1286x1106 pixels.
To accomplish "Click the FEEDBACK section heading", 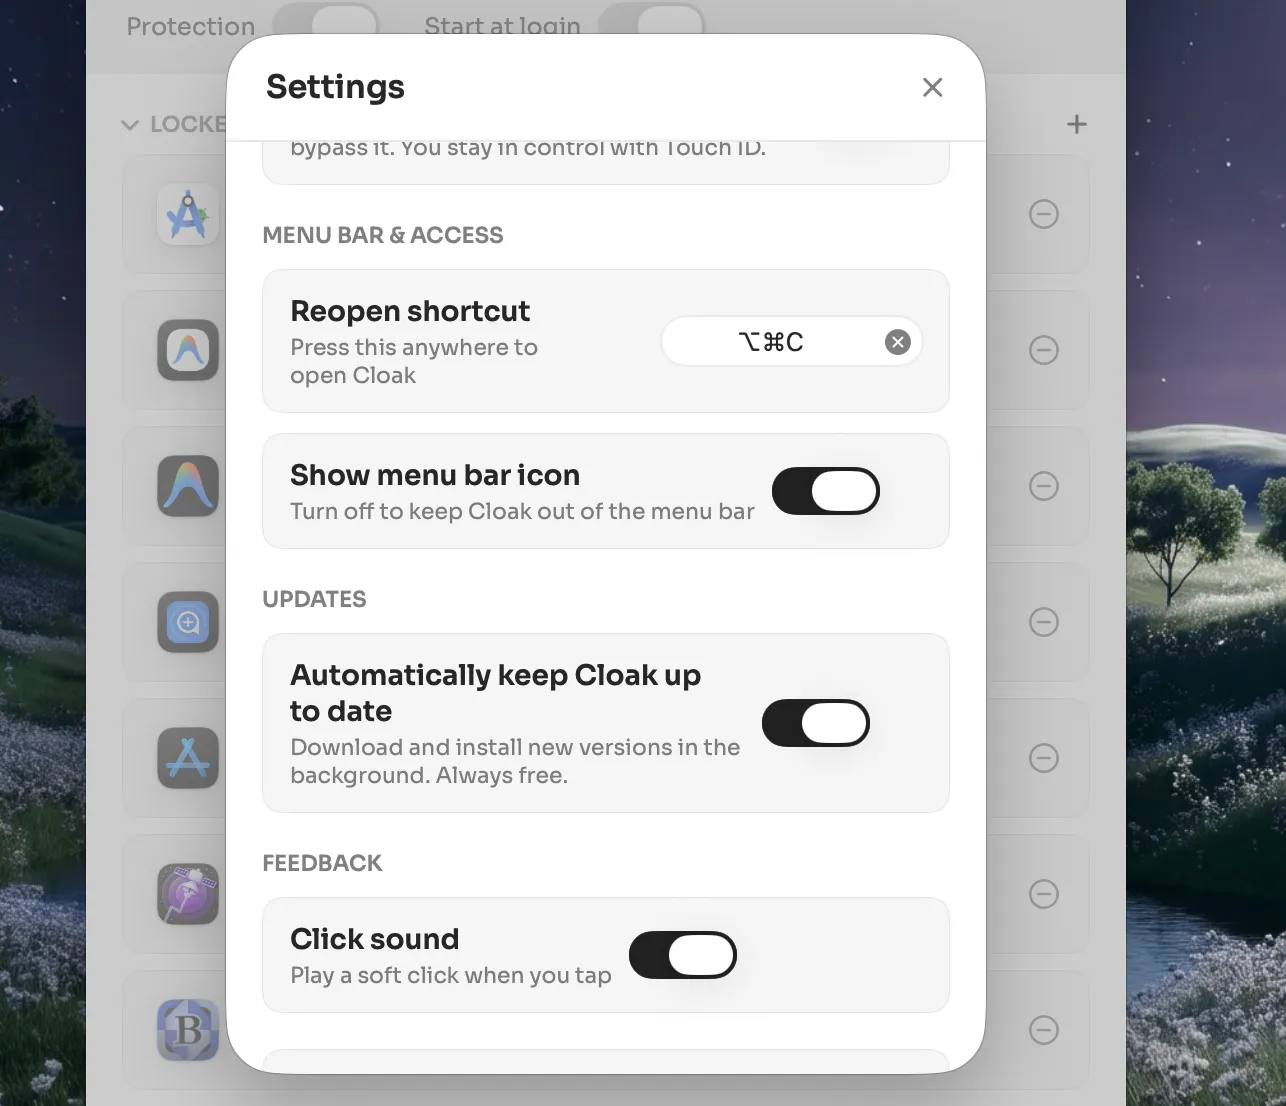I will point(322,863).
